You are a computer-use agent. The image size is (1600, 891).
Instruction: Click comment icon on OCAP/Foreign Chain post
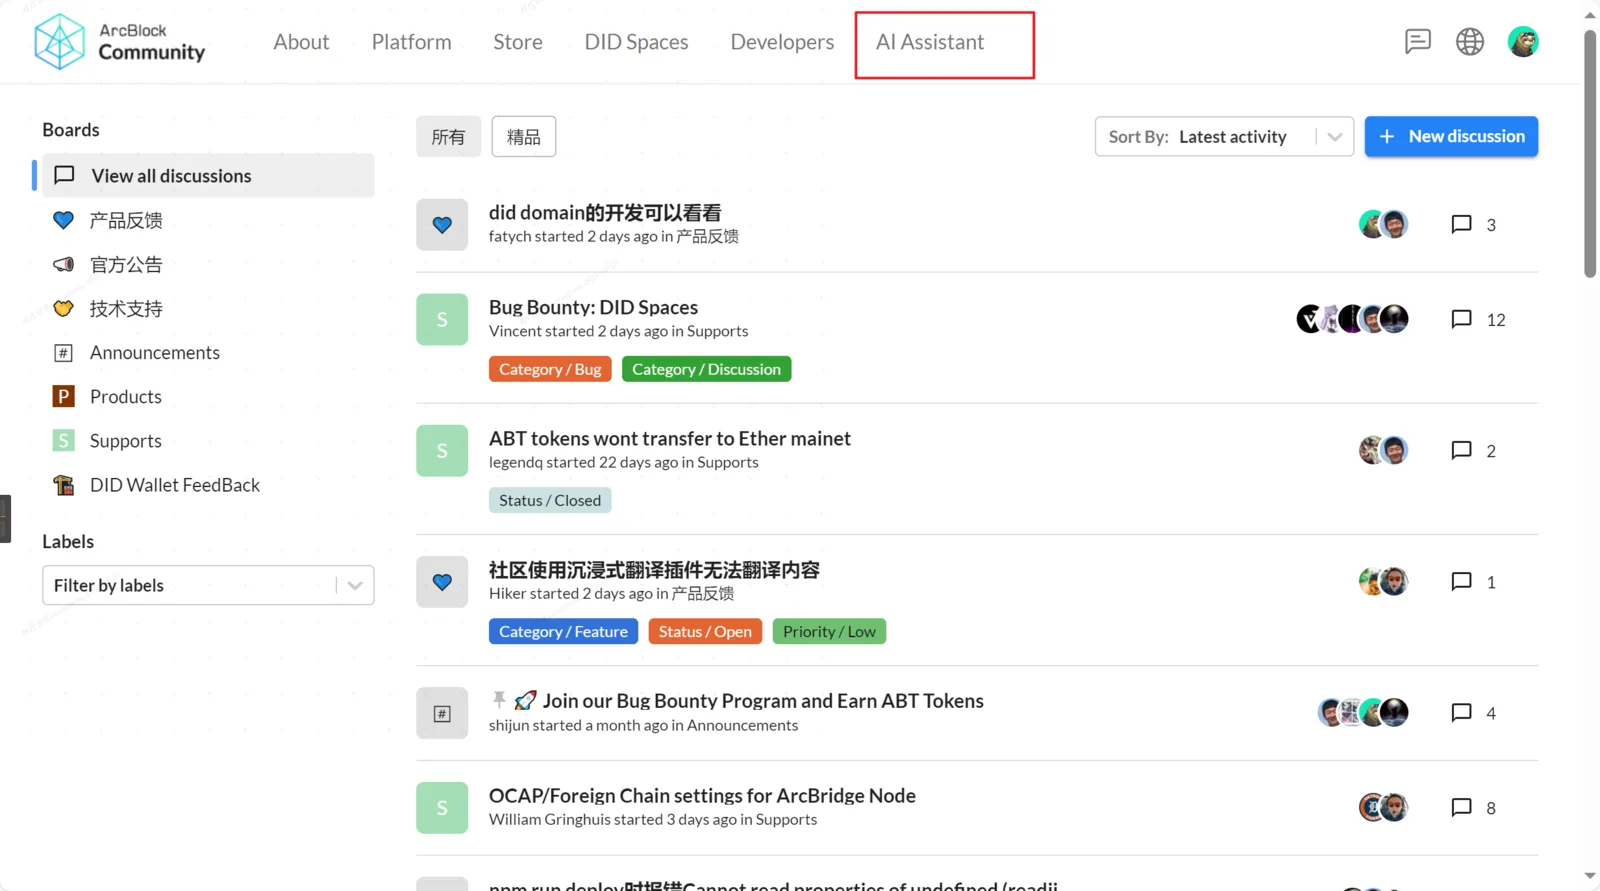1461,807
